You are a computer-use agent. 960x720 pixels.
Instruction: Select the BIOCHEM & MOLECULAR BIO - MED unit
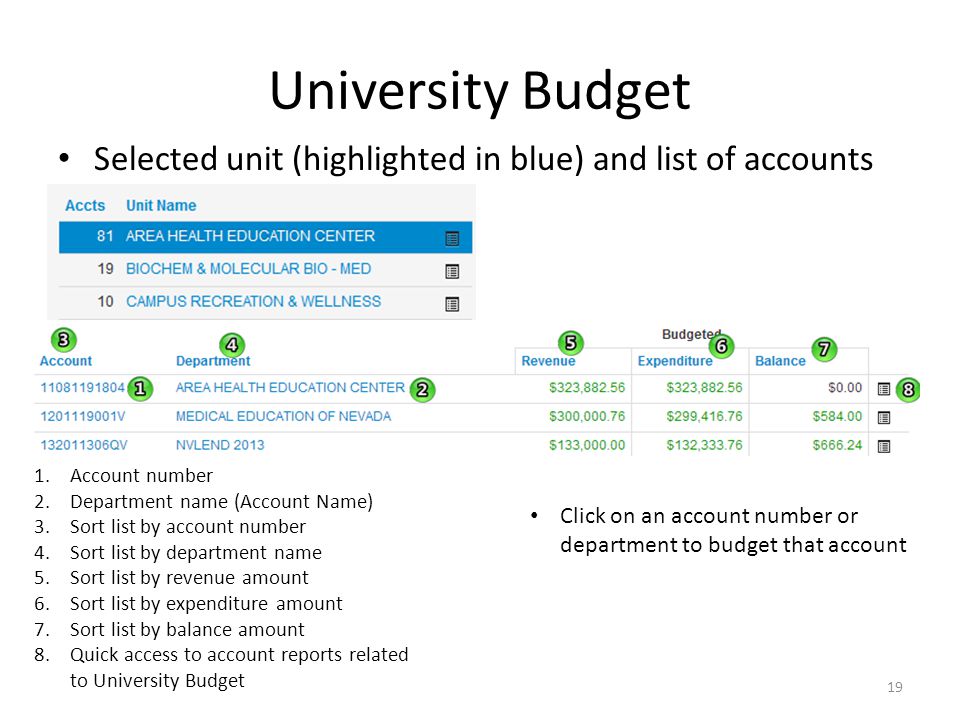pyautogui.click(x=249, y=269)
